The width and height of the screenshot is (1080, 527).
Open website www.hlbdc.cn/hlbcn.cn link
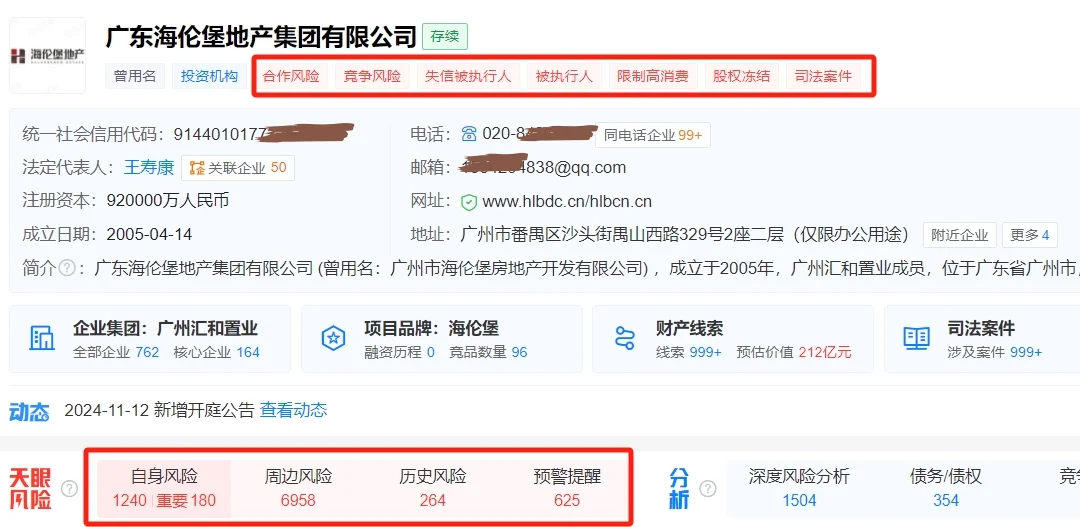pos(567,202)
